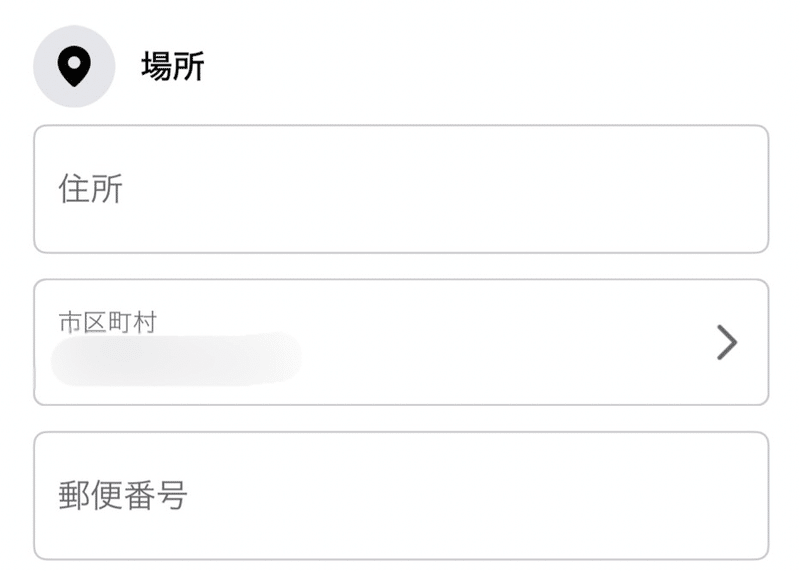Click the 住所 placeholder text
The image size is (800, 571).
[91, 189]
